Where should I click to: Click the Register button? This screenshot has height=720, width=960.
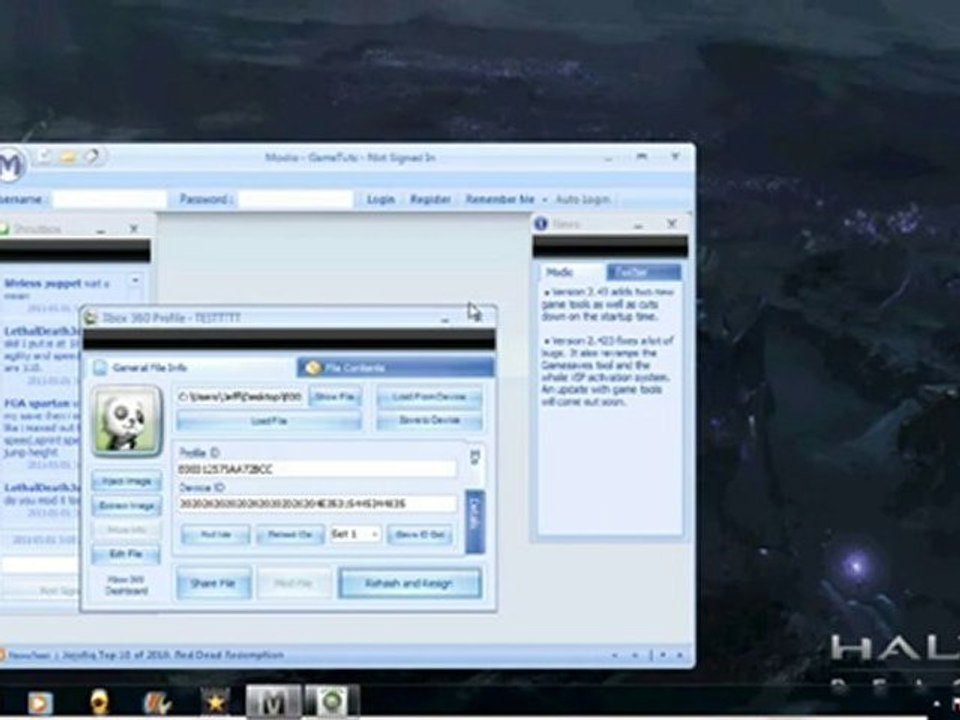click(x=430, y=200)
